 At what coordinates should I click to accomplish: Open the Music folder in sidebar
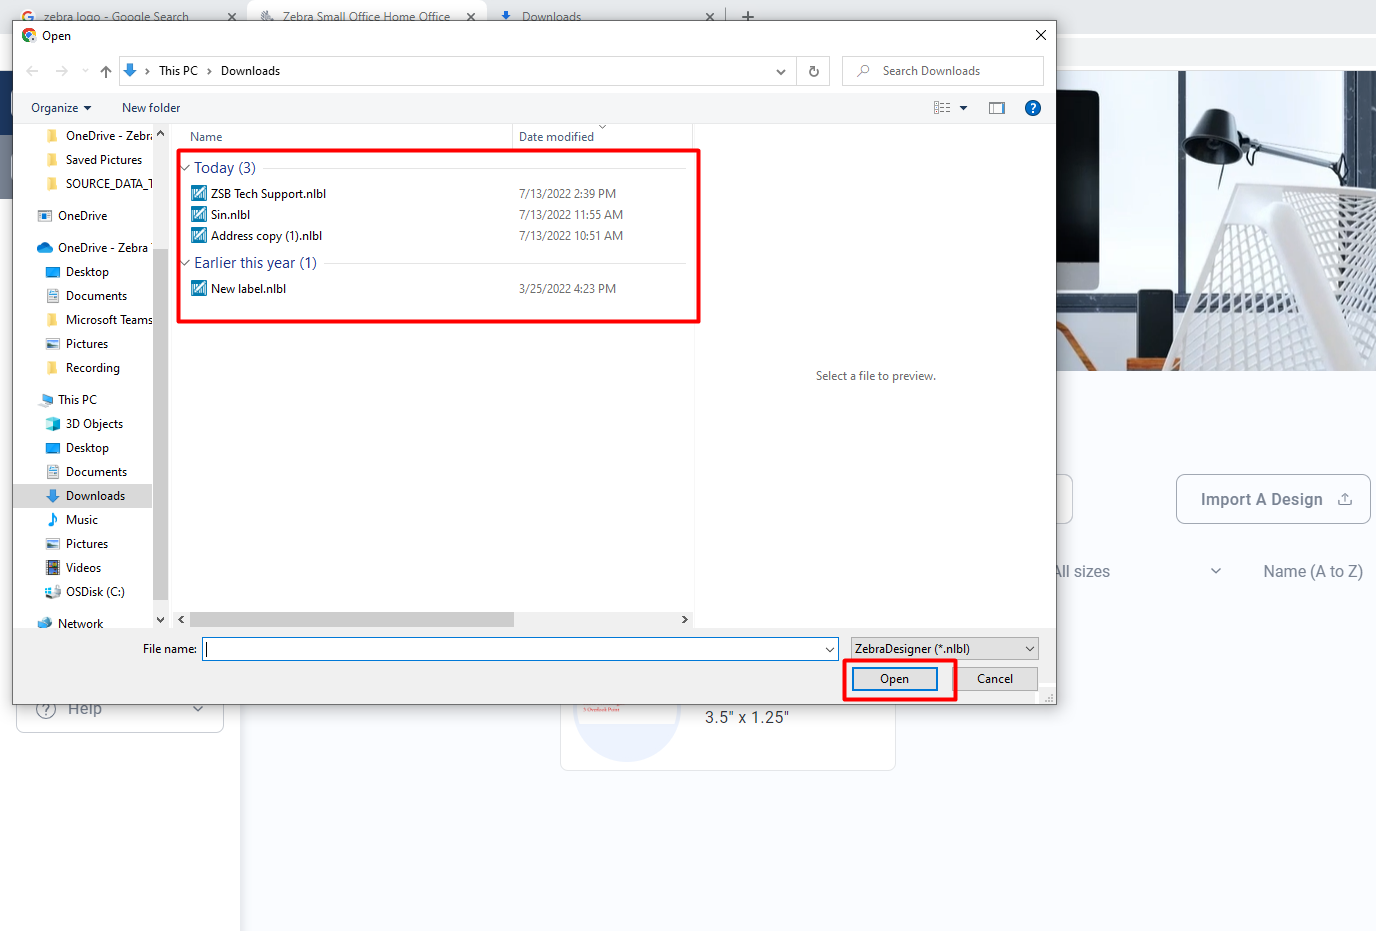click(79, 519)
